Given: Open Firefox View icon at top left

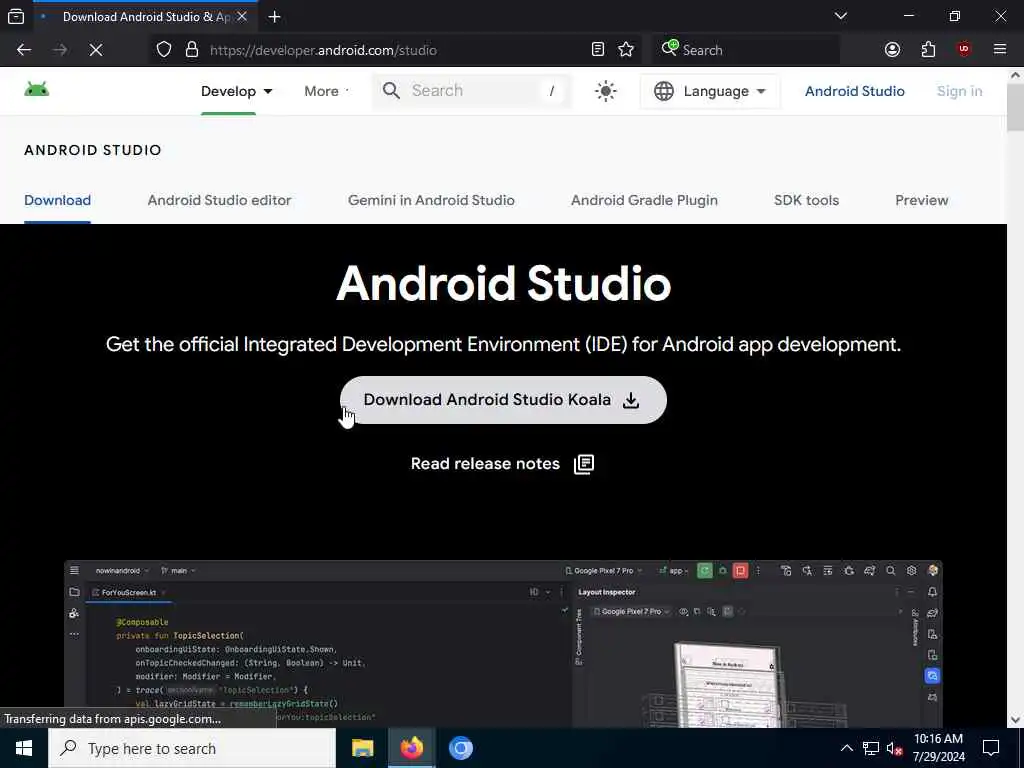Looking at the screenshot, I should [16, 17].
